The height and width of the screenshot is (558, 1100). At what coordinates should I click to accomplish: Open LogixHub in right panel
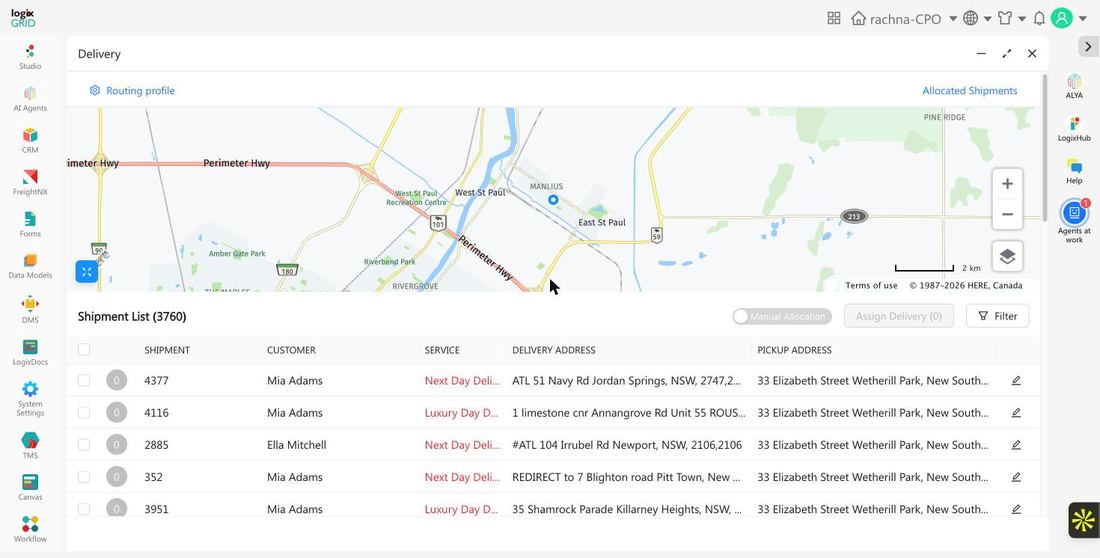pos(1074,129)
